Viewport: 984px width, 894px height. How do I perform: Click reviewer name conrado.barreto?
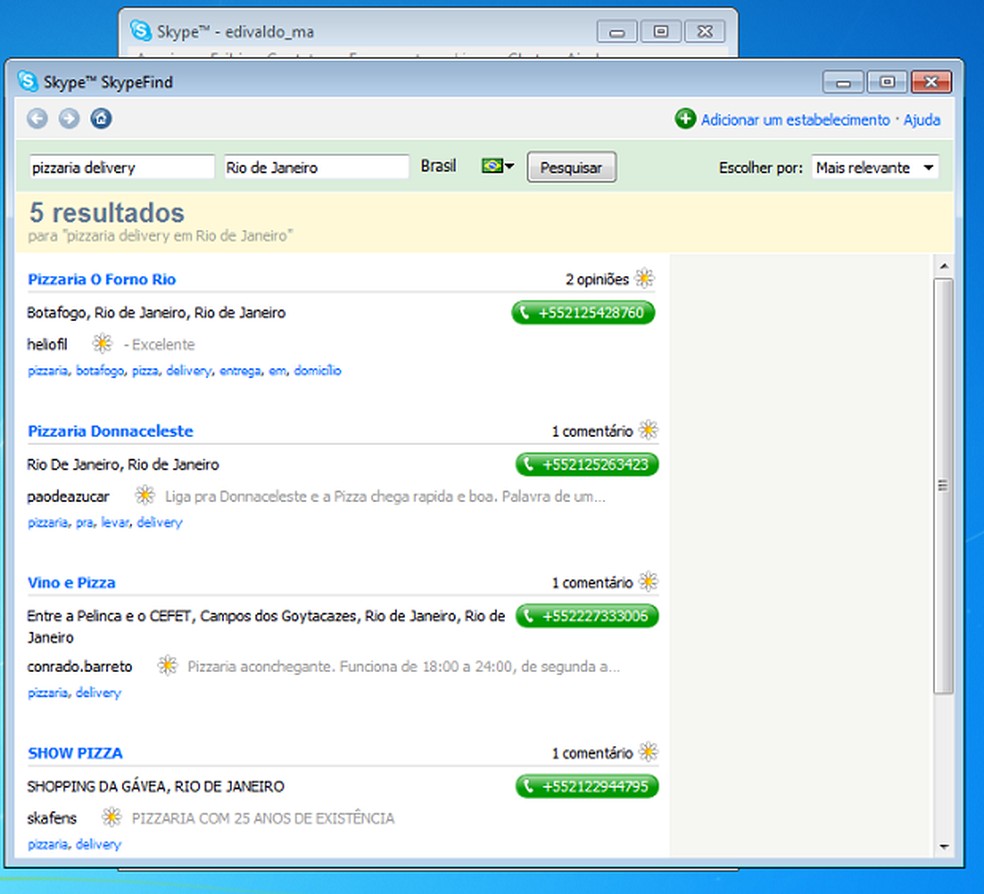80,666
